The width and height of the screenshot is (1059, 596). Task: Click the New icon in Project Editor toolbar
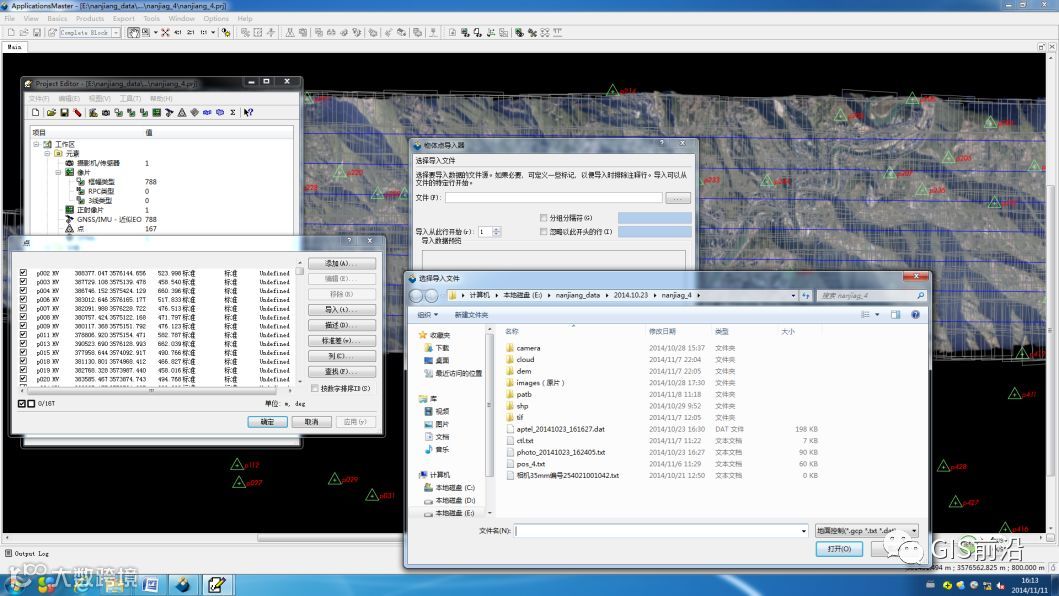click(x=36, y=113)
